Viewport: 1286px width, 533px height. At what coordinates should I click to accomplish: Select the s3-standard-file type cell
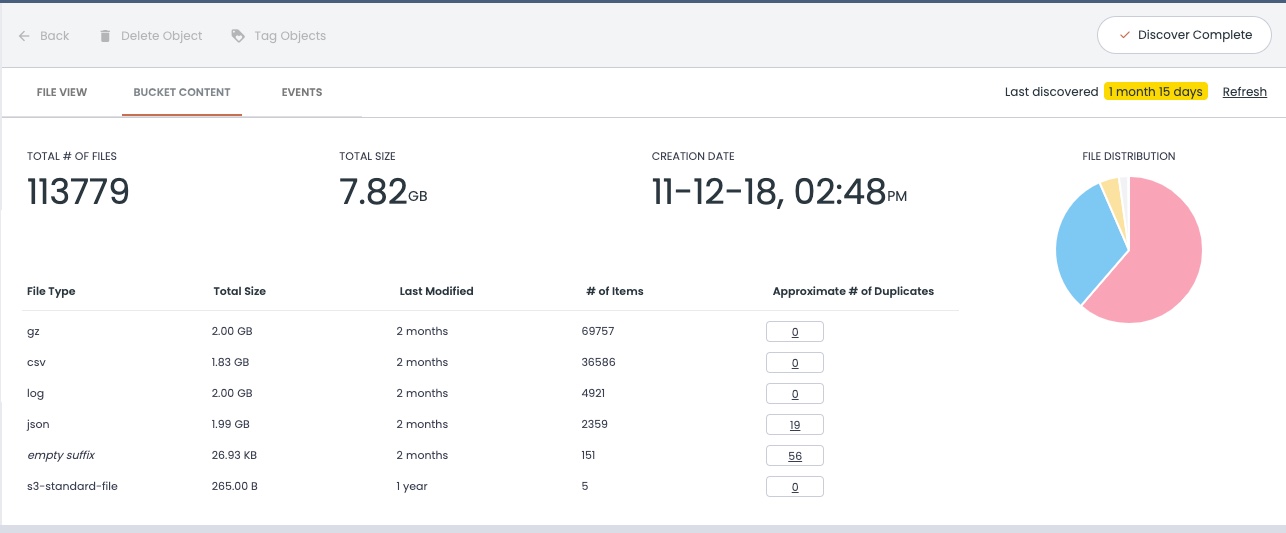coord(73,486)
